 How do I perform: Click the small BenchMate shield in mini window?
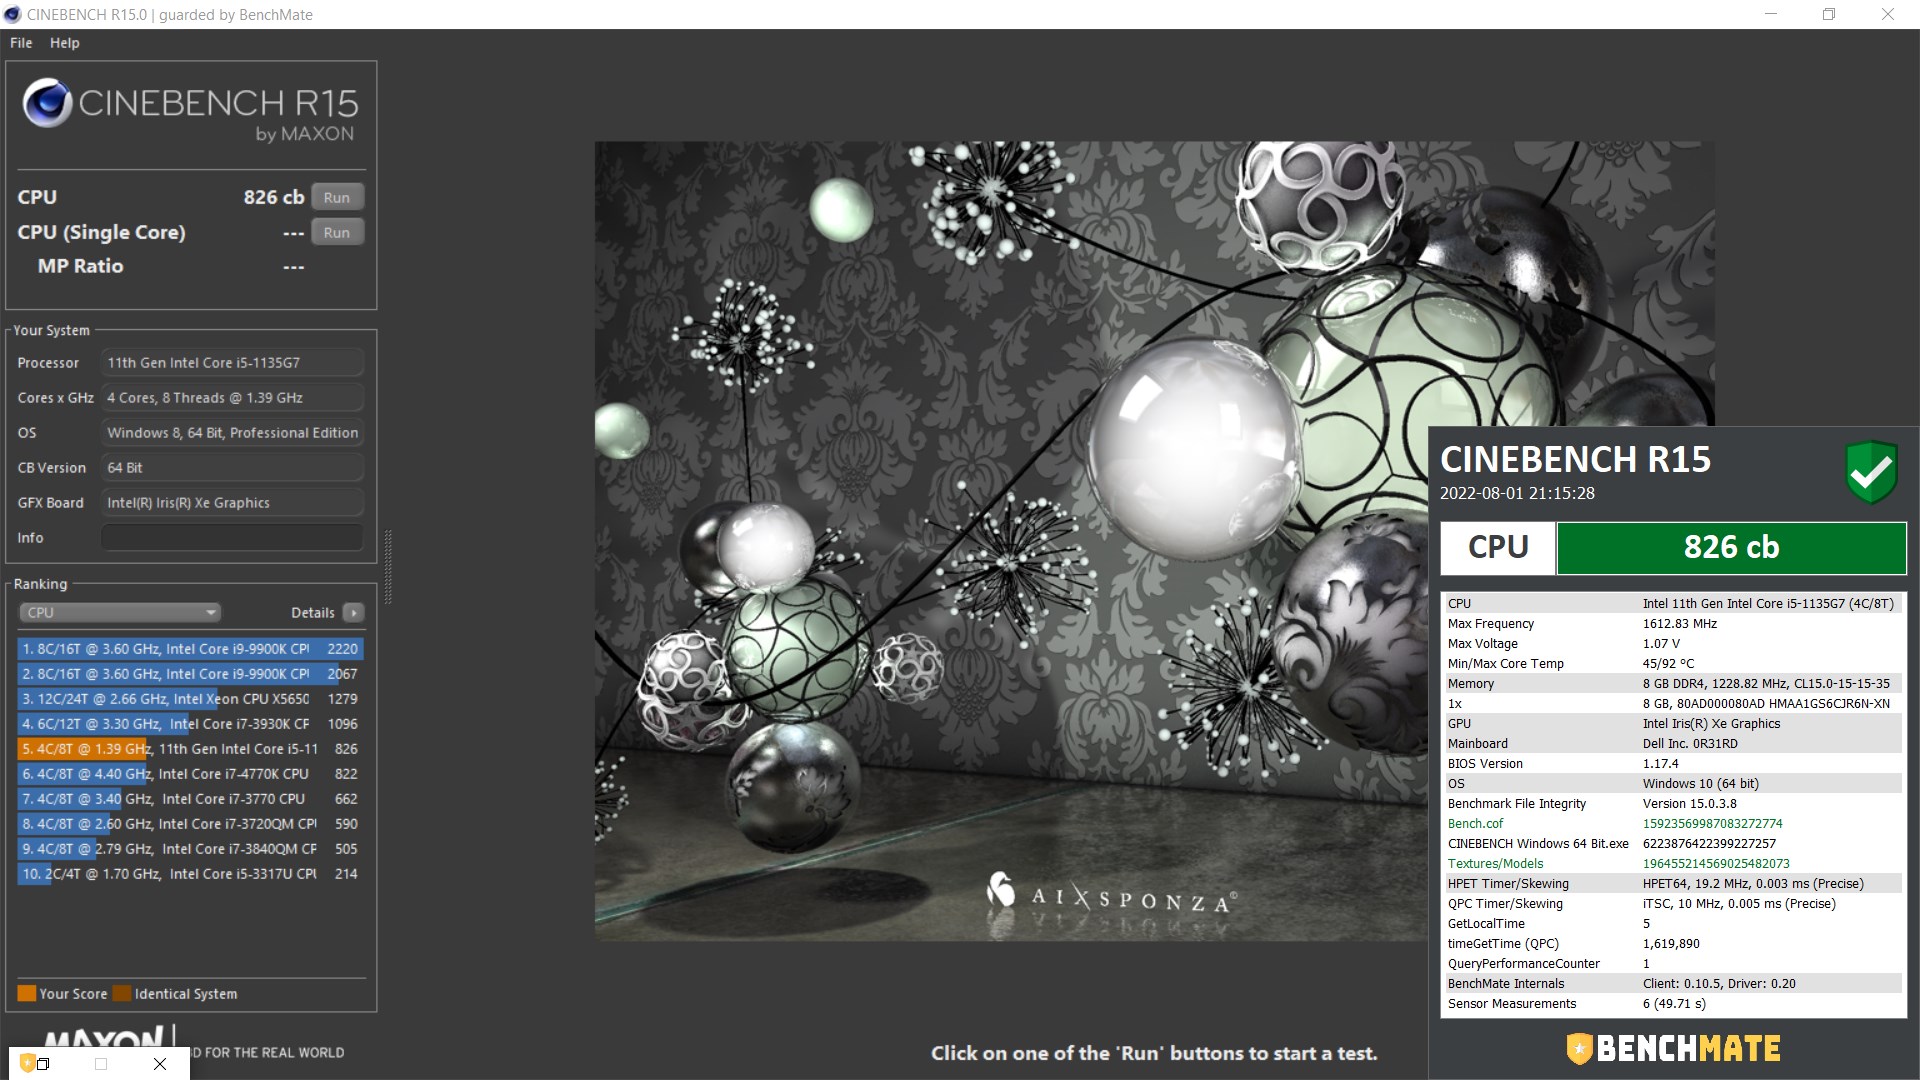click(27, 1063)
